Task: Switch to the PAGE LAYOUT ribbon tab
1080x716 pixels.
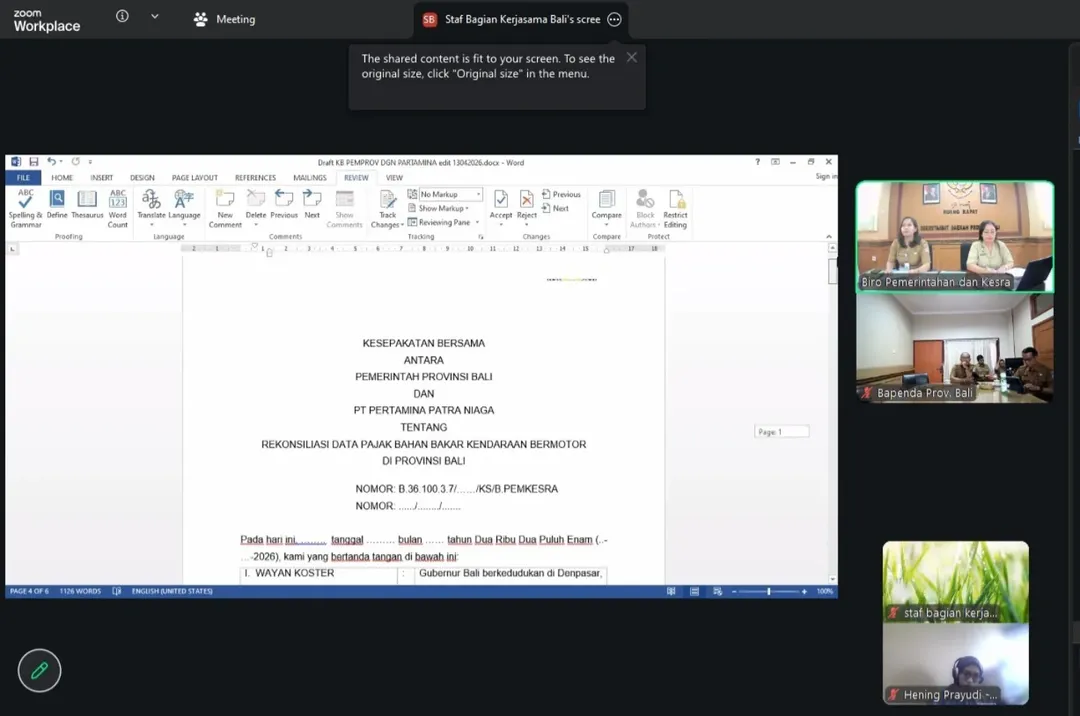Action: 194,178
